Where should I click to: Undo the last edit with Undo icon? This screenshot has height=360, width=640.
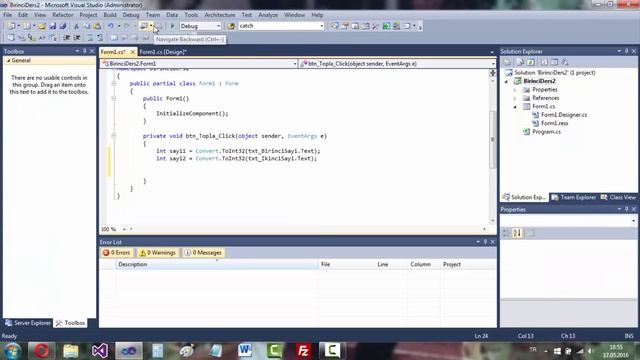tap(111, 26)
